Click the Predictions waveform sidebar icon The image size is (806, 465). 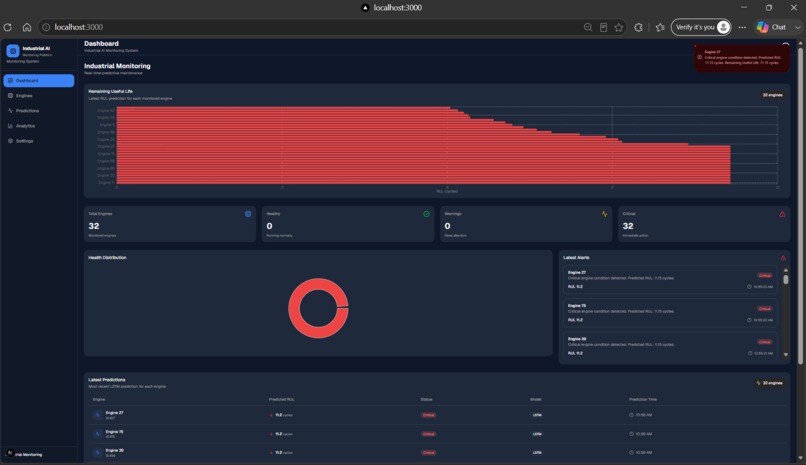point(10,110)
